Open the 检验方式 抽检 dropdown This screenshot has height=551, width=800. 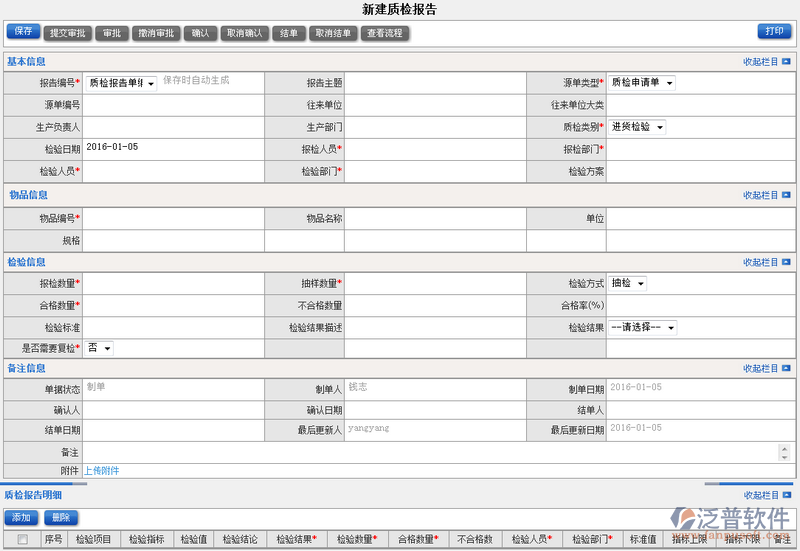pyautogui.click(x=628, y=283)
